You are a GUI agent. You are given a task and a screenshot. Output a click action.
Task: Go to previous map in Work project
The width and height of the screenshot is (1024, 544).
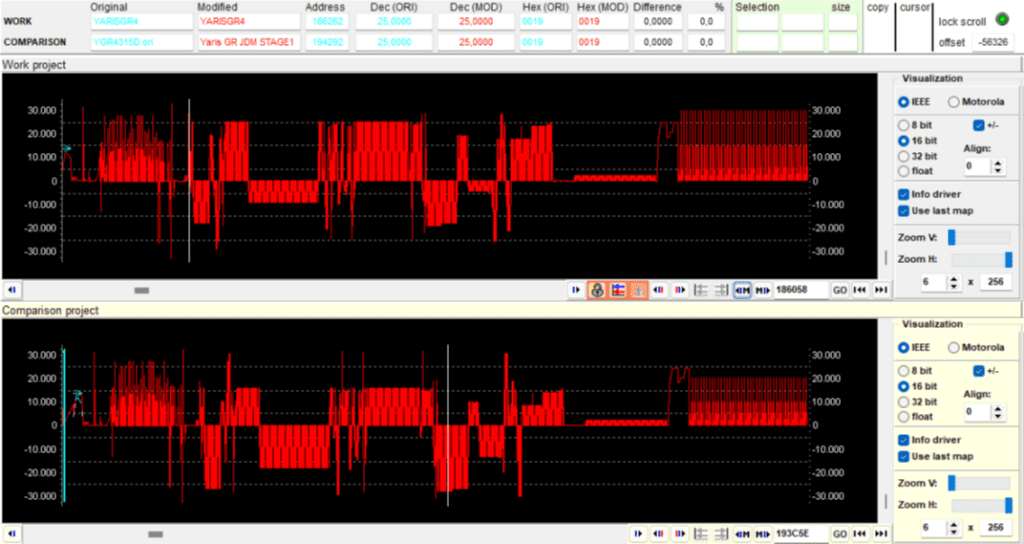742,290
